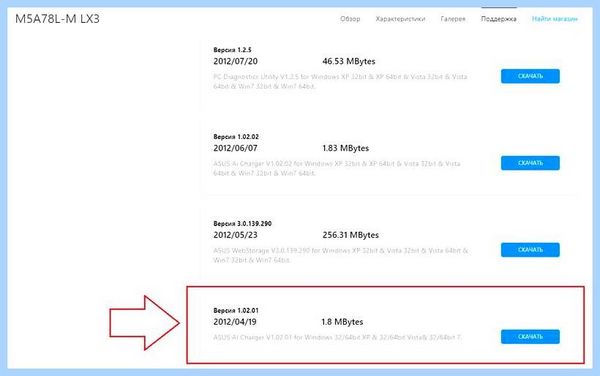Select the size 1.8 MBytes

coord(342,322)
